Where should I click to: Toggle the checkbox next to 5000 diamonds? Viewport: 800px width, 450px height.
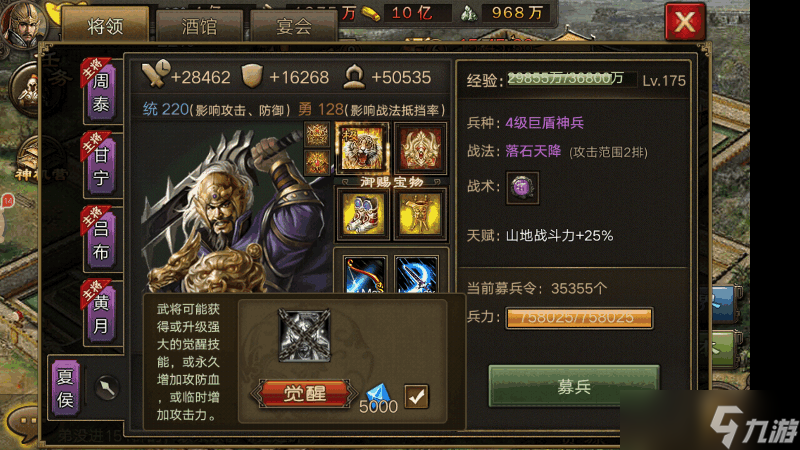(416, 396)
